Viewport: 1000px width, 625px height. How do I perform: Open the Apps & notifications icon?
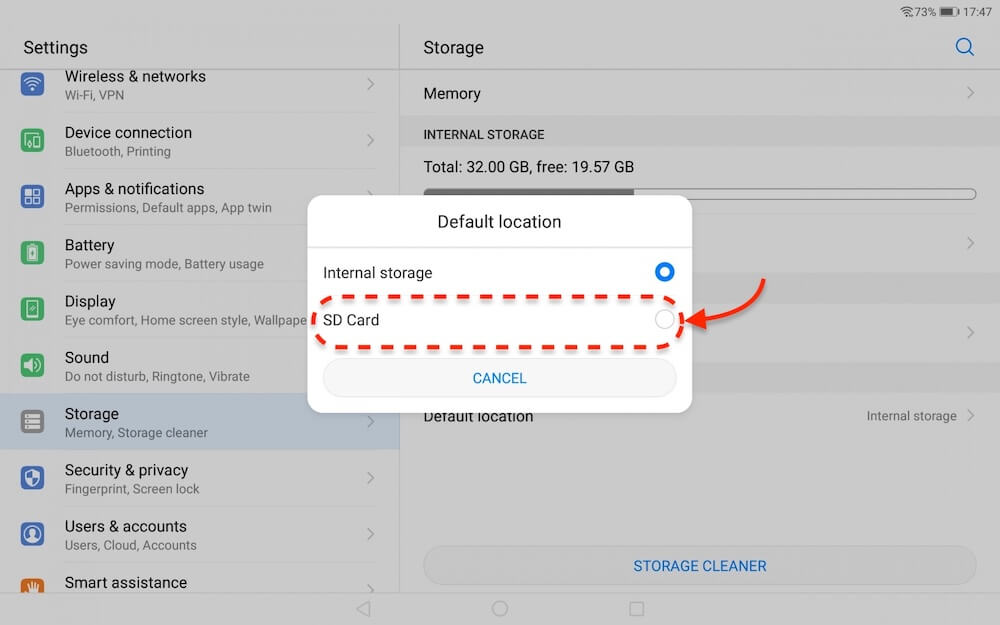[x=33, y=196]
